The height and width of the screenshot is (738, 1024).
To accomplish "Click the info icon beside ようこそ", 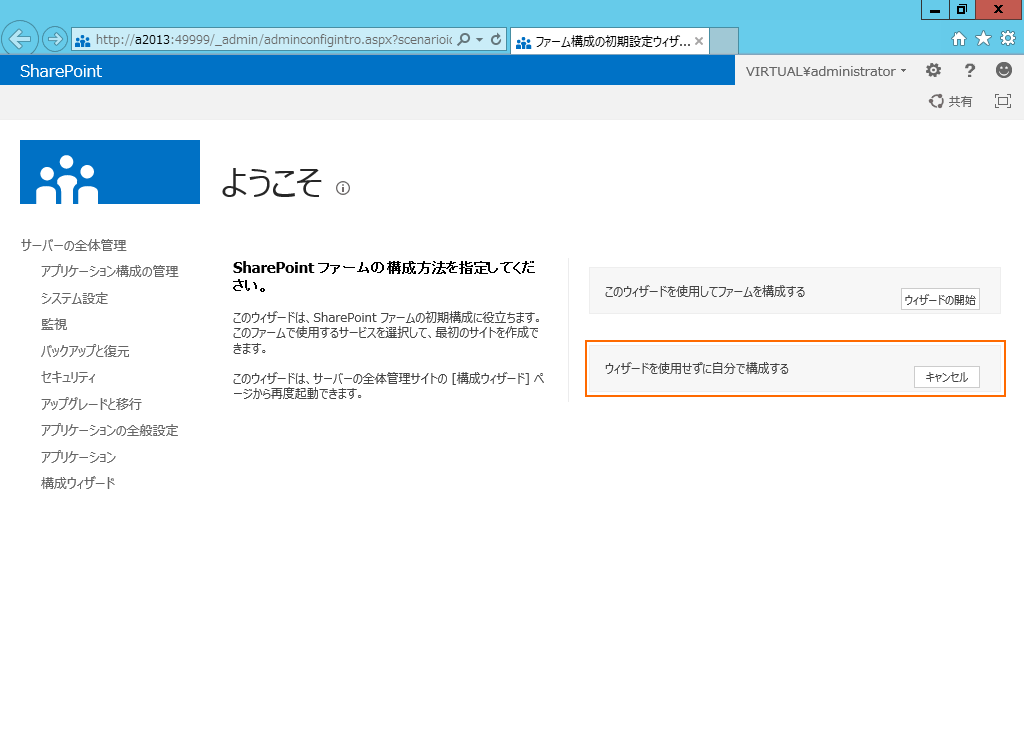I will pos(343,188).
